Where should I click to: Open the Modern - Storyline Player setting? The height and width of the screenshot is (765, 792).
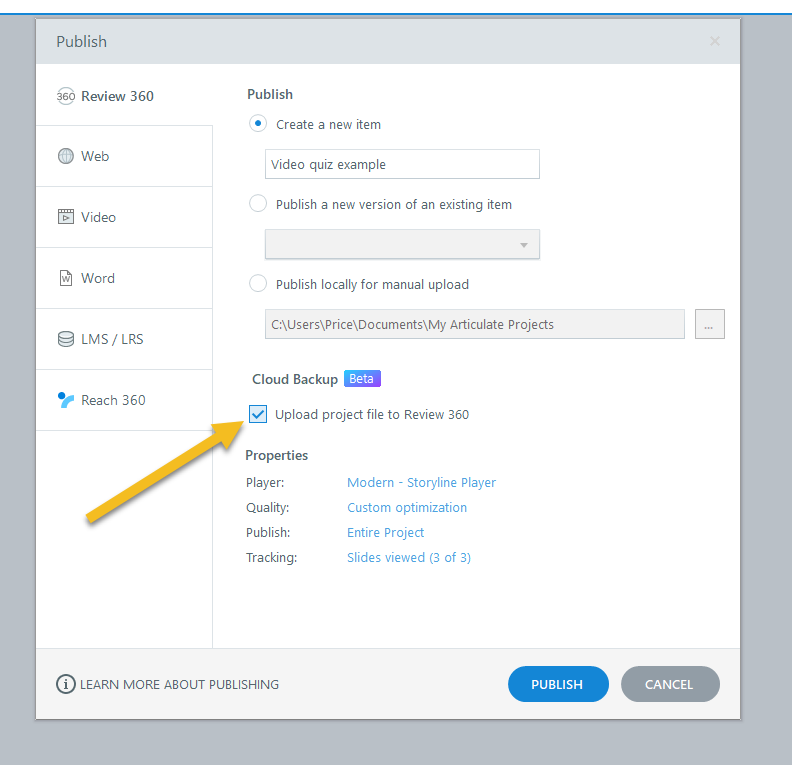coord(421,482)
